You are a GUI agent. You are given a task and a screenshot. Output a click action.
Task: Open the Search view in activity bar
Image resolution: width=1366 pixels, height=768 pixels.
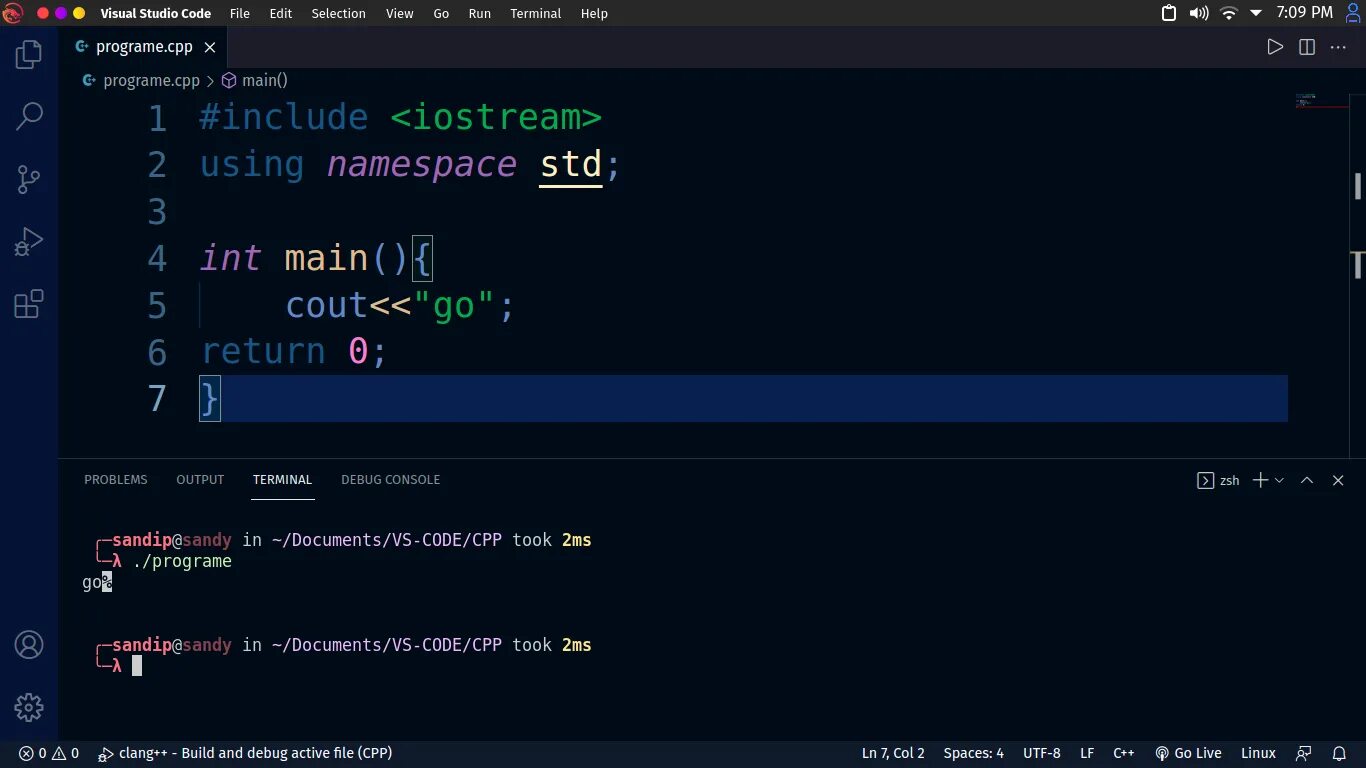(29, 116)
